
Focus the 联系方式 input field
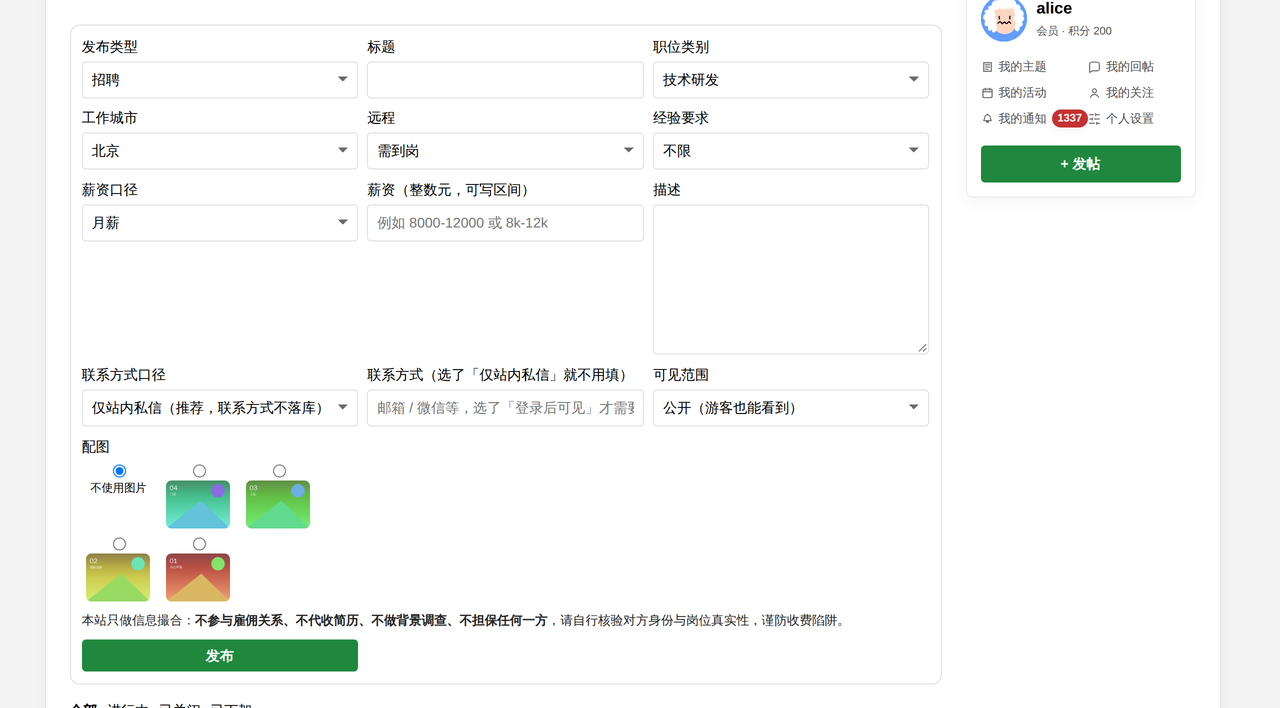coord(505,408)
